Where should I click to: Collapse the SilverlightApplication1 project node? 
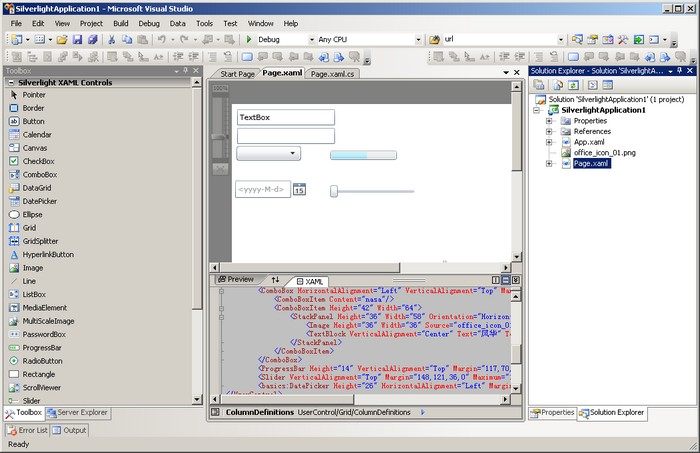[x=536, y=110]
